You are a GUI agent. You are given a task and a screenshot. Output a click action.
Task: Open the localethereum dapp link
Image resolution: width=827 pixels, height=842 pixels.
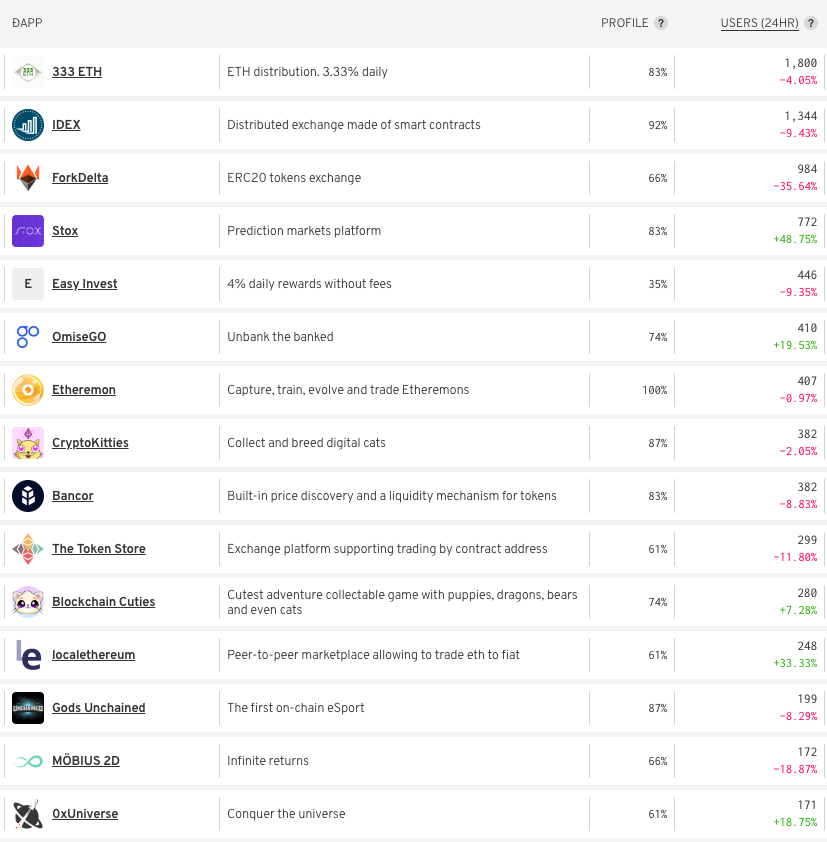coord(93,655)
